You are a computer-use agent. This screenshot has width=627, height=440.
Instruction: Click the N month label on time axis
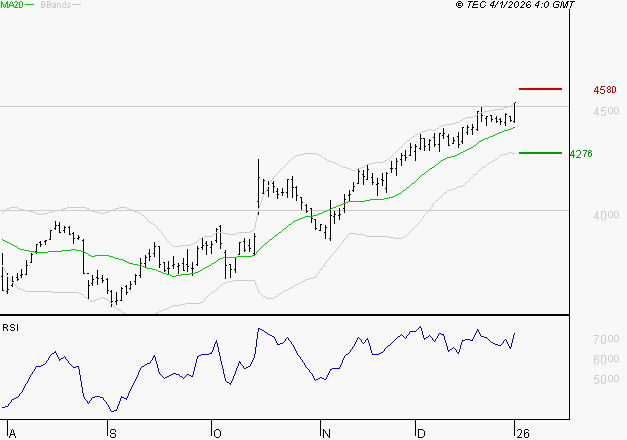tap(326, 434)
